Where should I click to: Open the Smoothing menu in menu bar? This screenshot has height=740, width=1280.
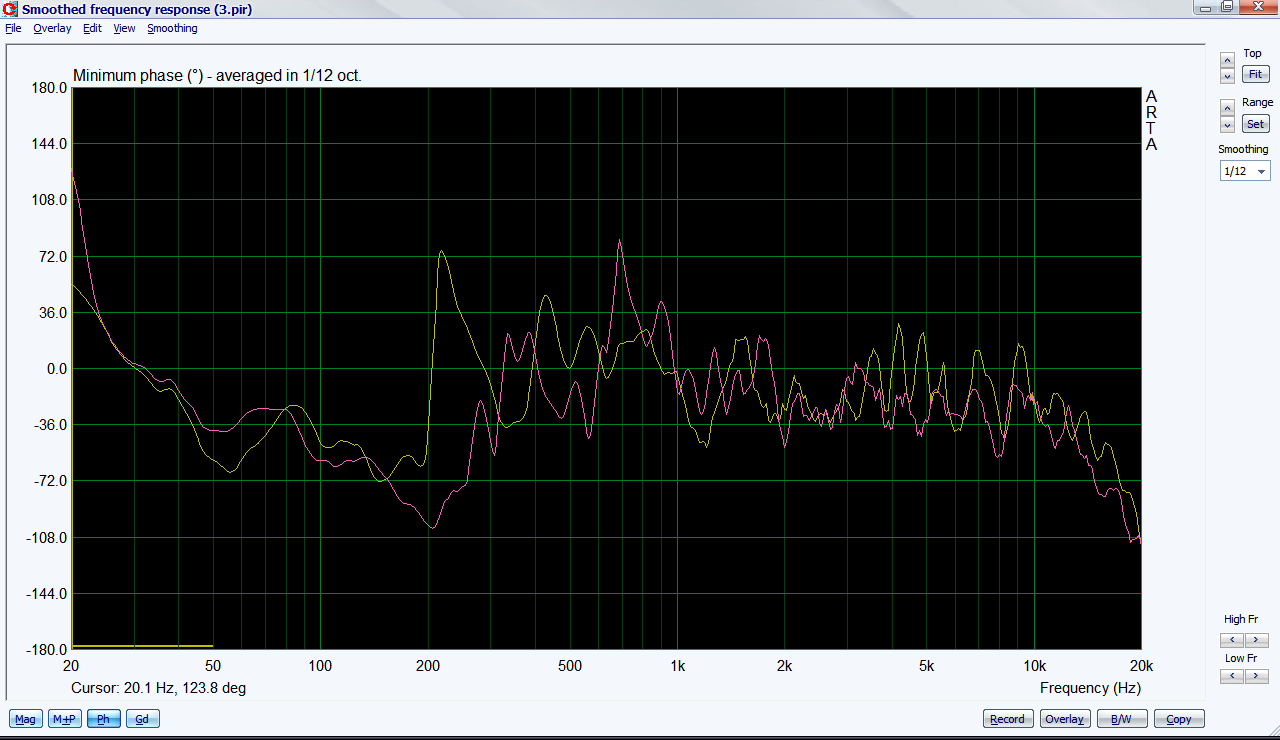[x=172, y=28]
